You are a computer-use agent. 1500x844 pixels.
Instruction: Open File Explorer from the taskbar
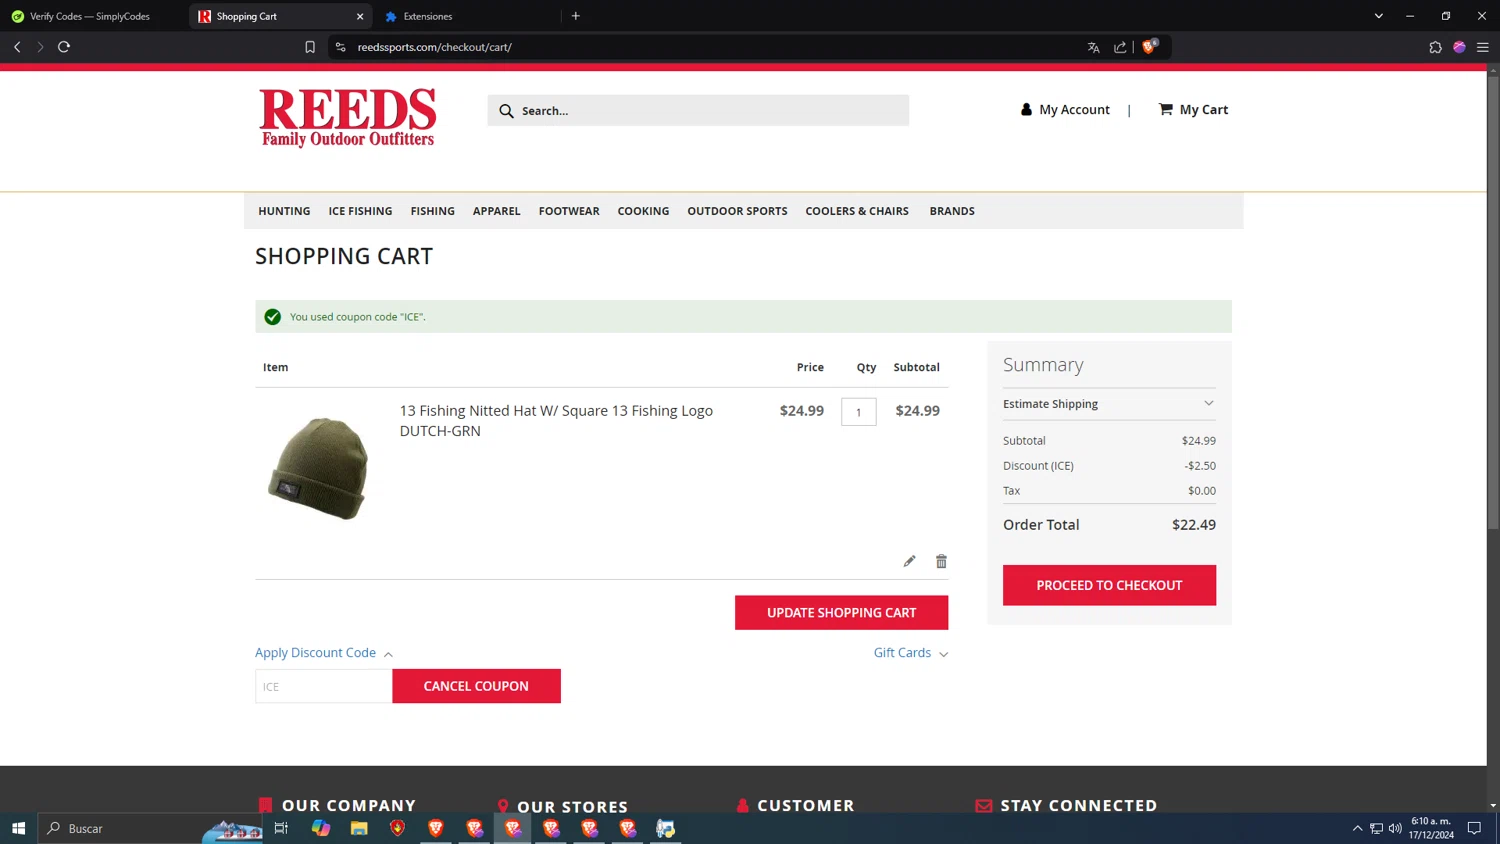(x=359, y=828)
